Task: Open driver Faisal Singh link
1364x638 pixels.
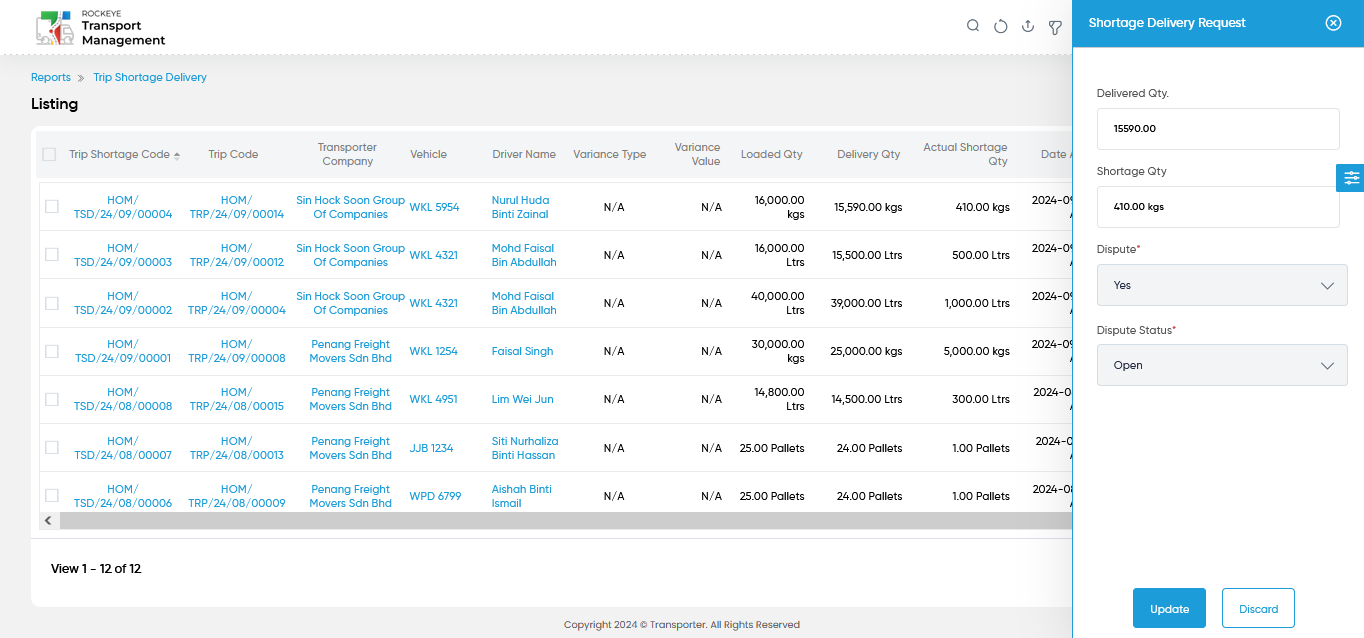Action: [x=522, y=351]
